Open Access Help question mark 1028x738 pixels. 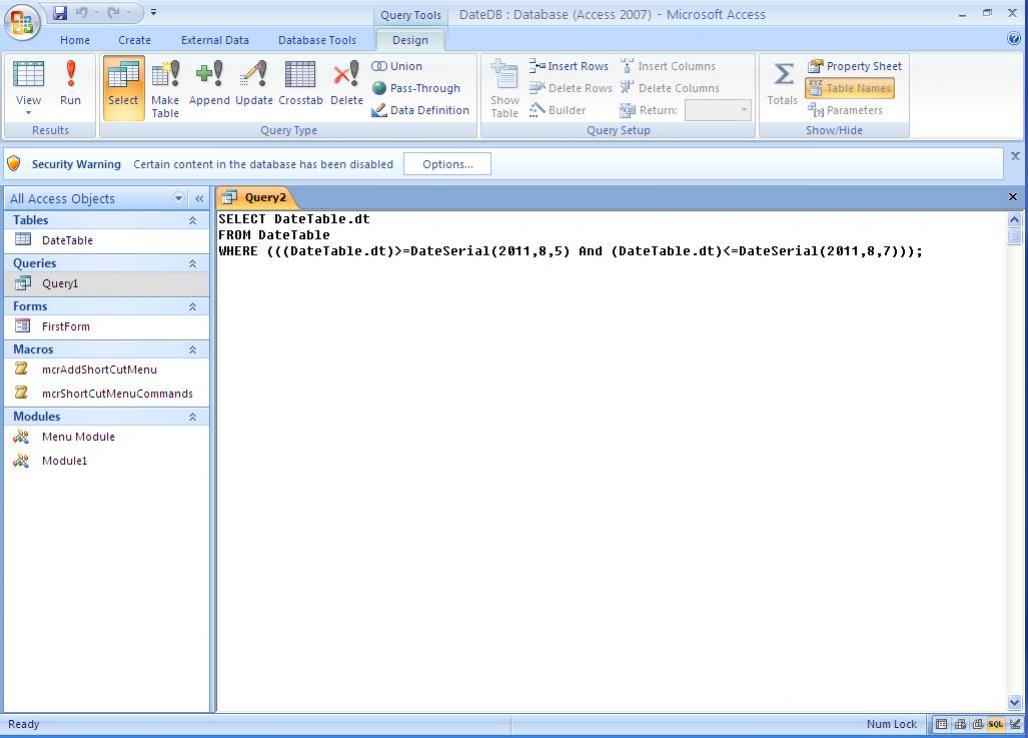point(1014,39)
